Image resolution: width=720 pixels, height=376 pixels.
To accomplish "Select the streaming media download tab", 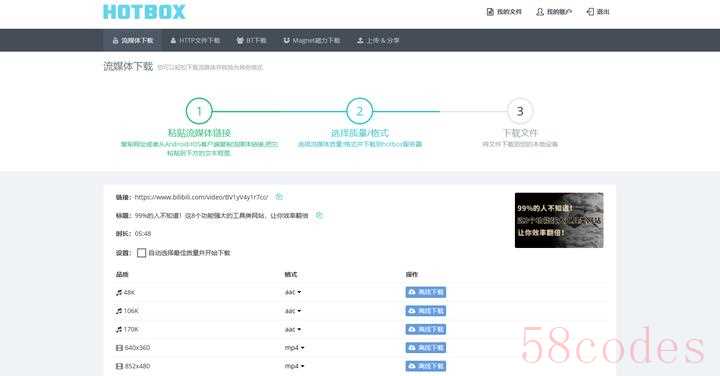I will tap(132, 40).
